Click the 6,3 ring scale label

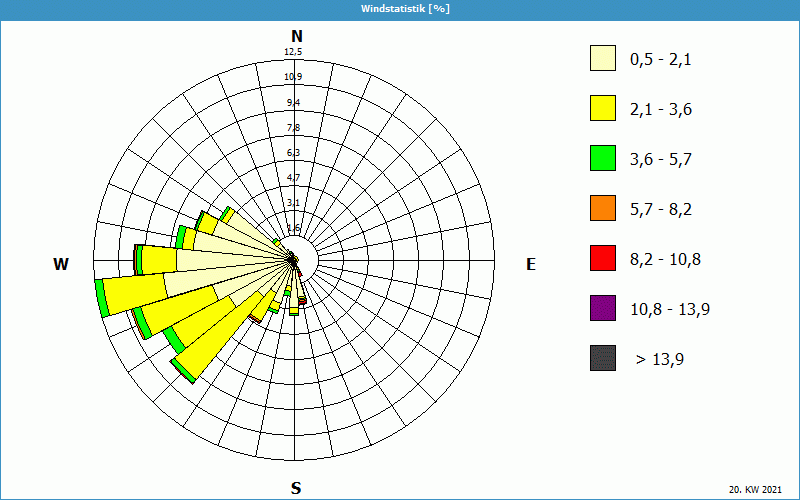293,153
